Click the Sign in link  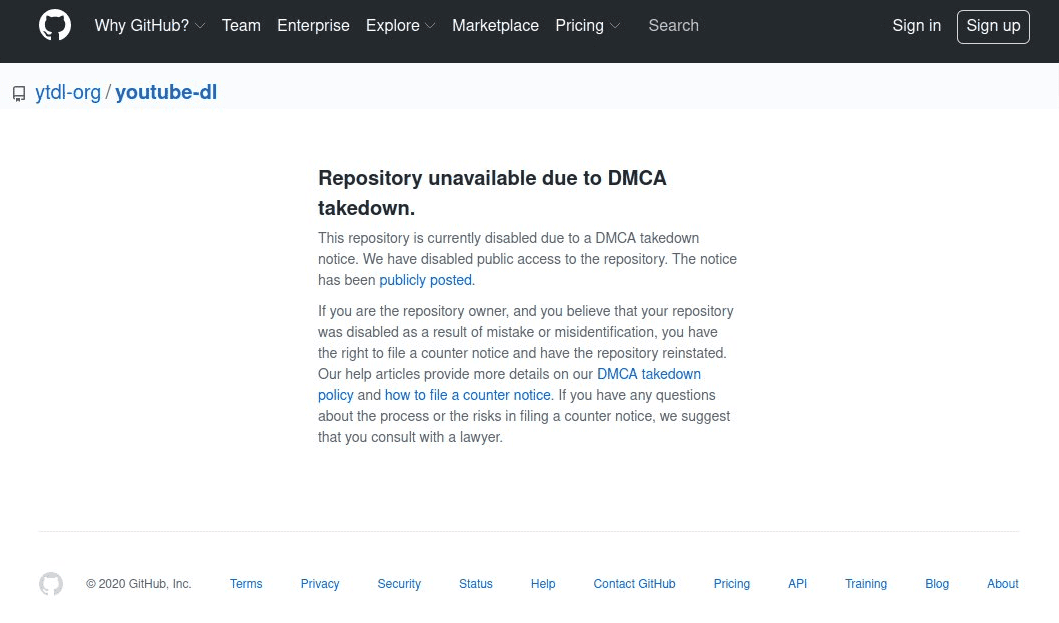[x=916, y=26]
